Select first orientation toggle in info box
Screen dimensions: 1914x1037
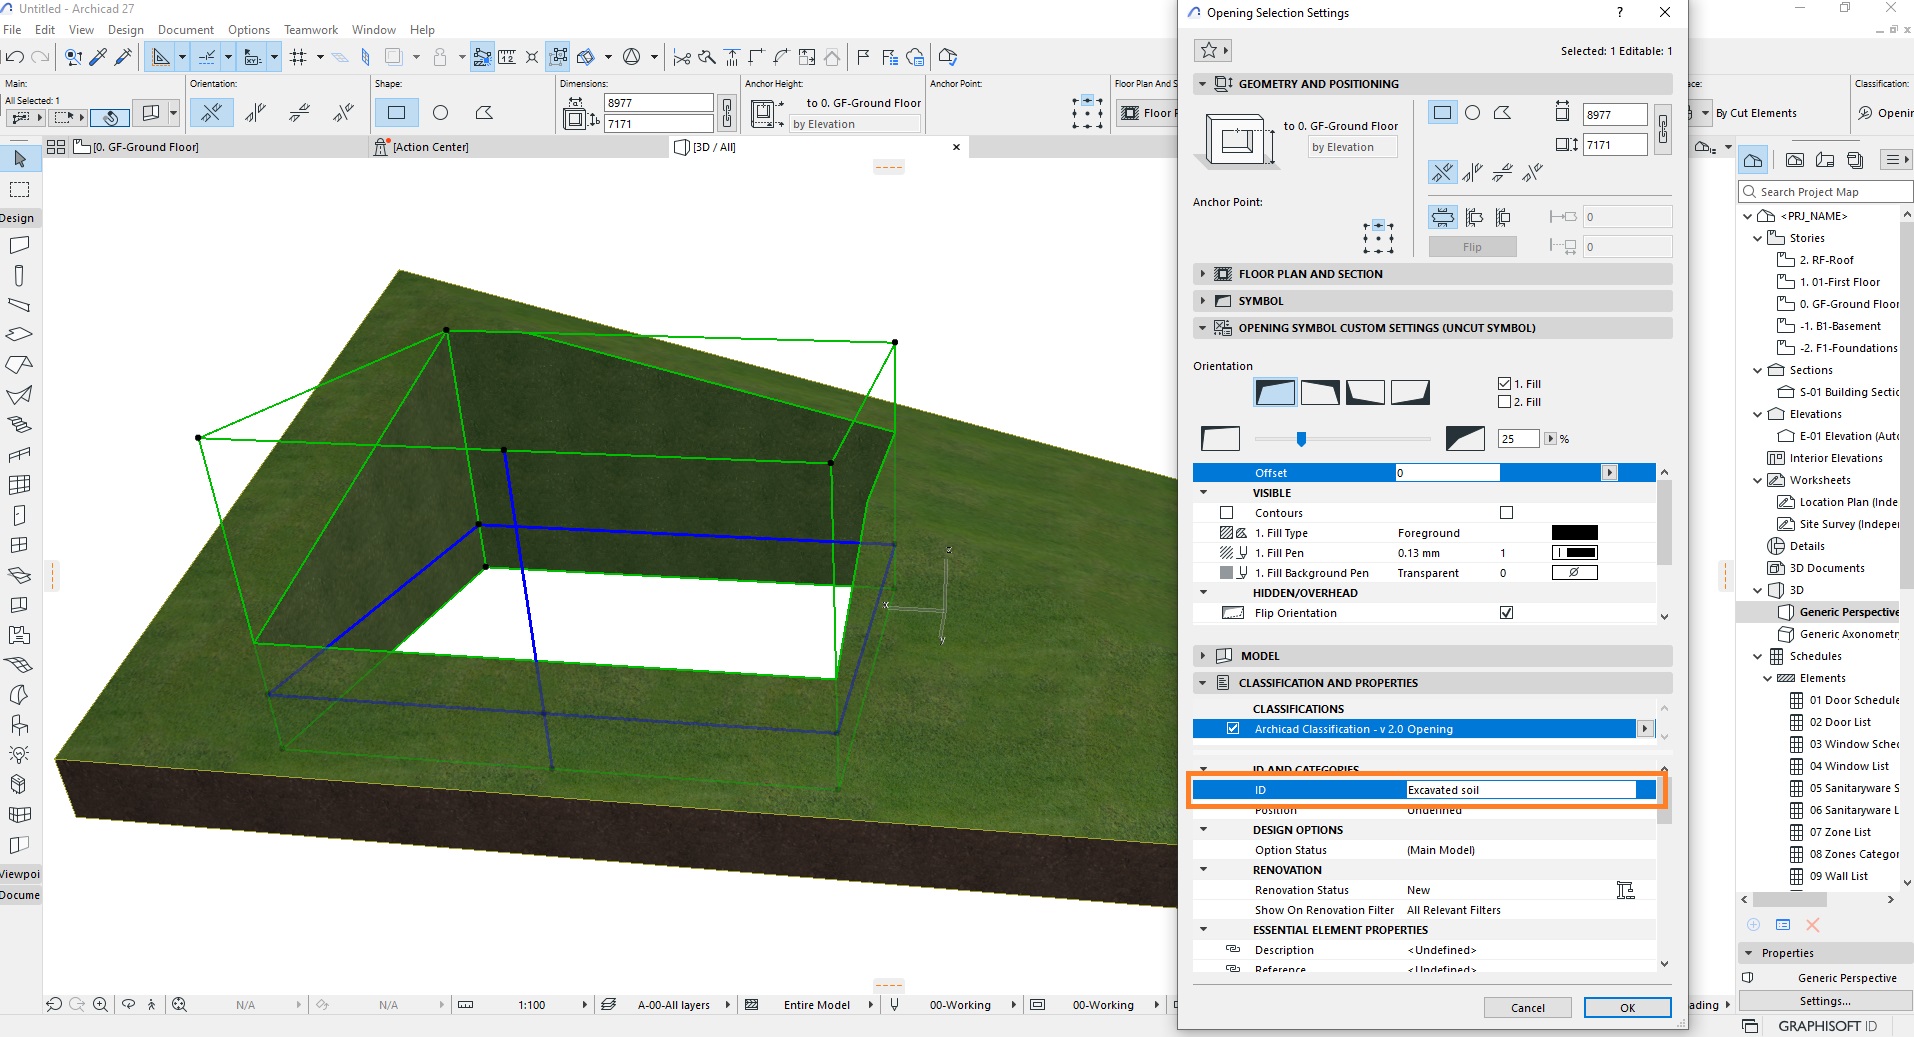tap(212, 113)
